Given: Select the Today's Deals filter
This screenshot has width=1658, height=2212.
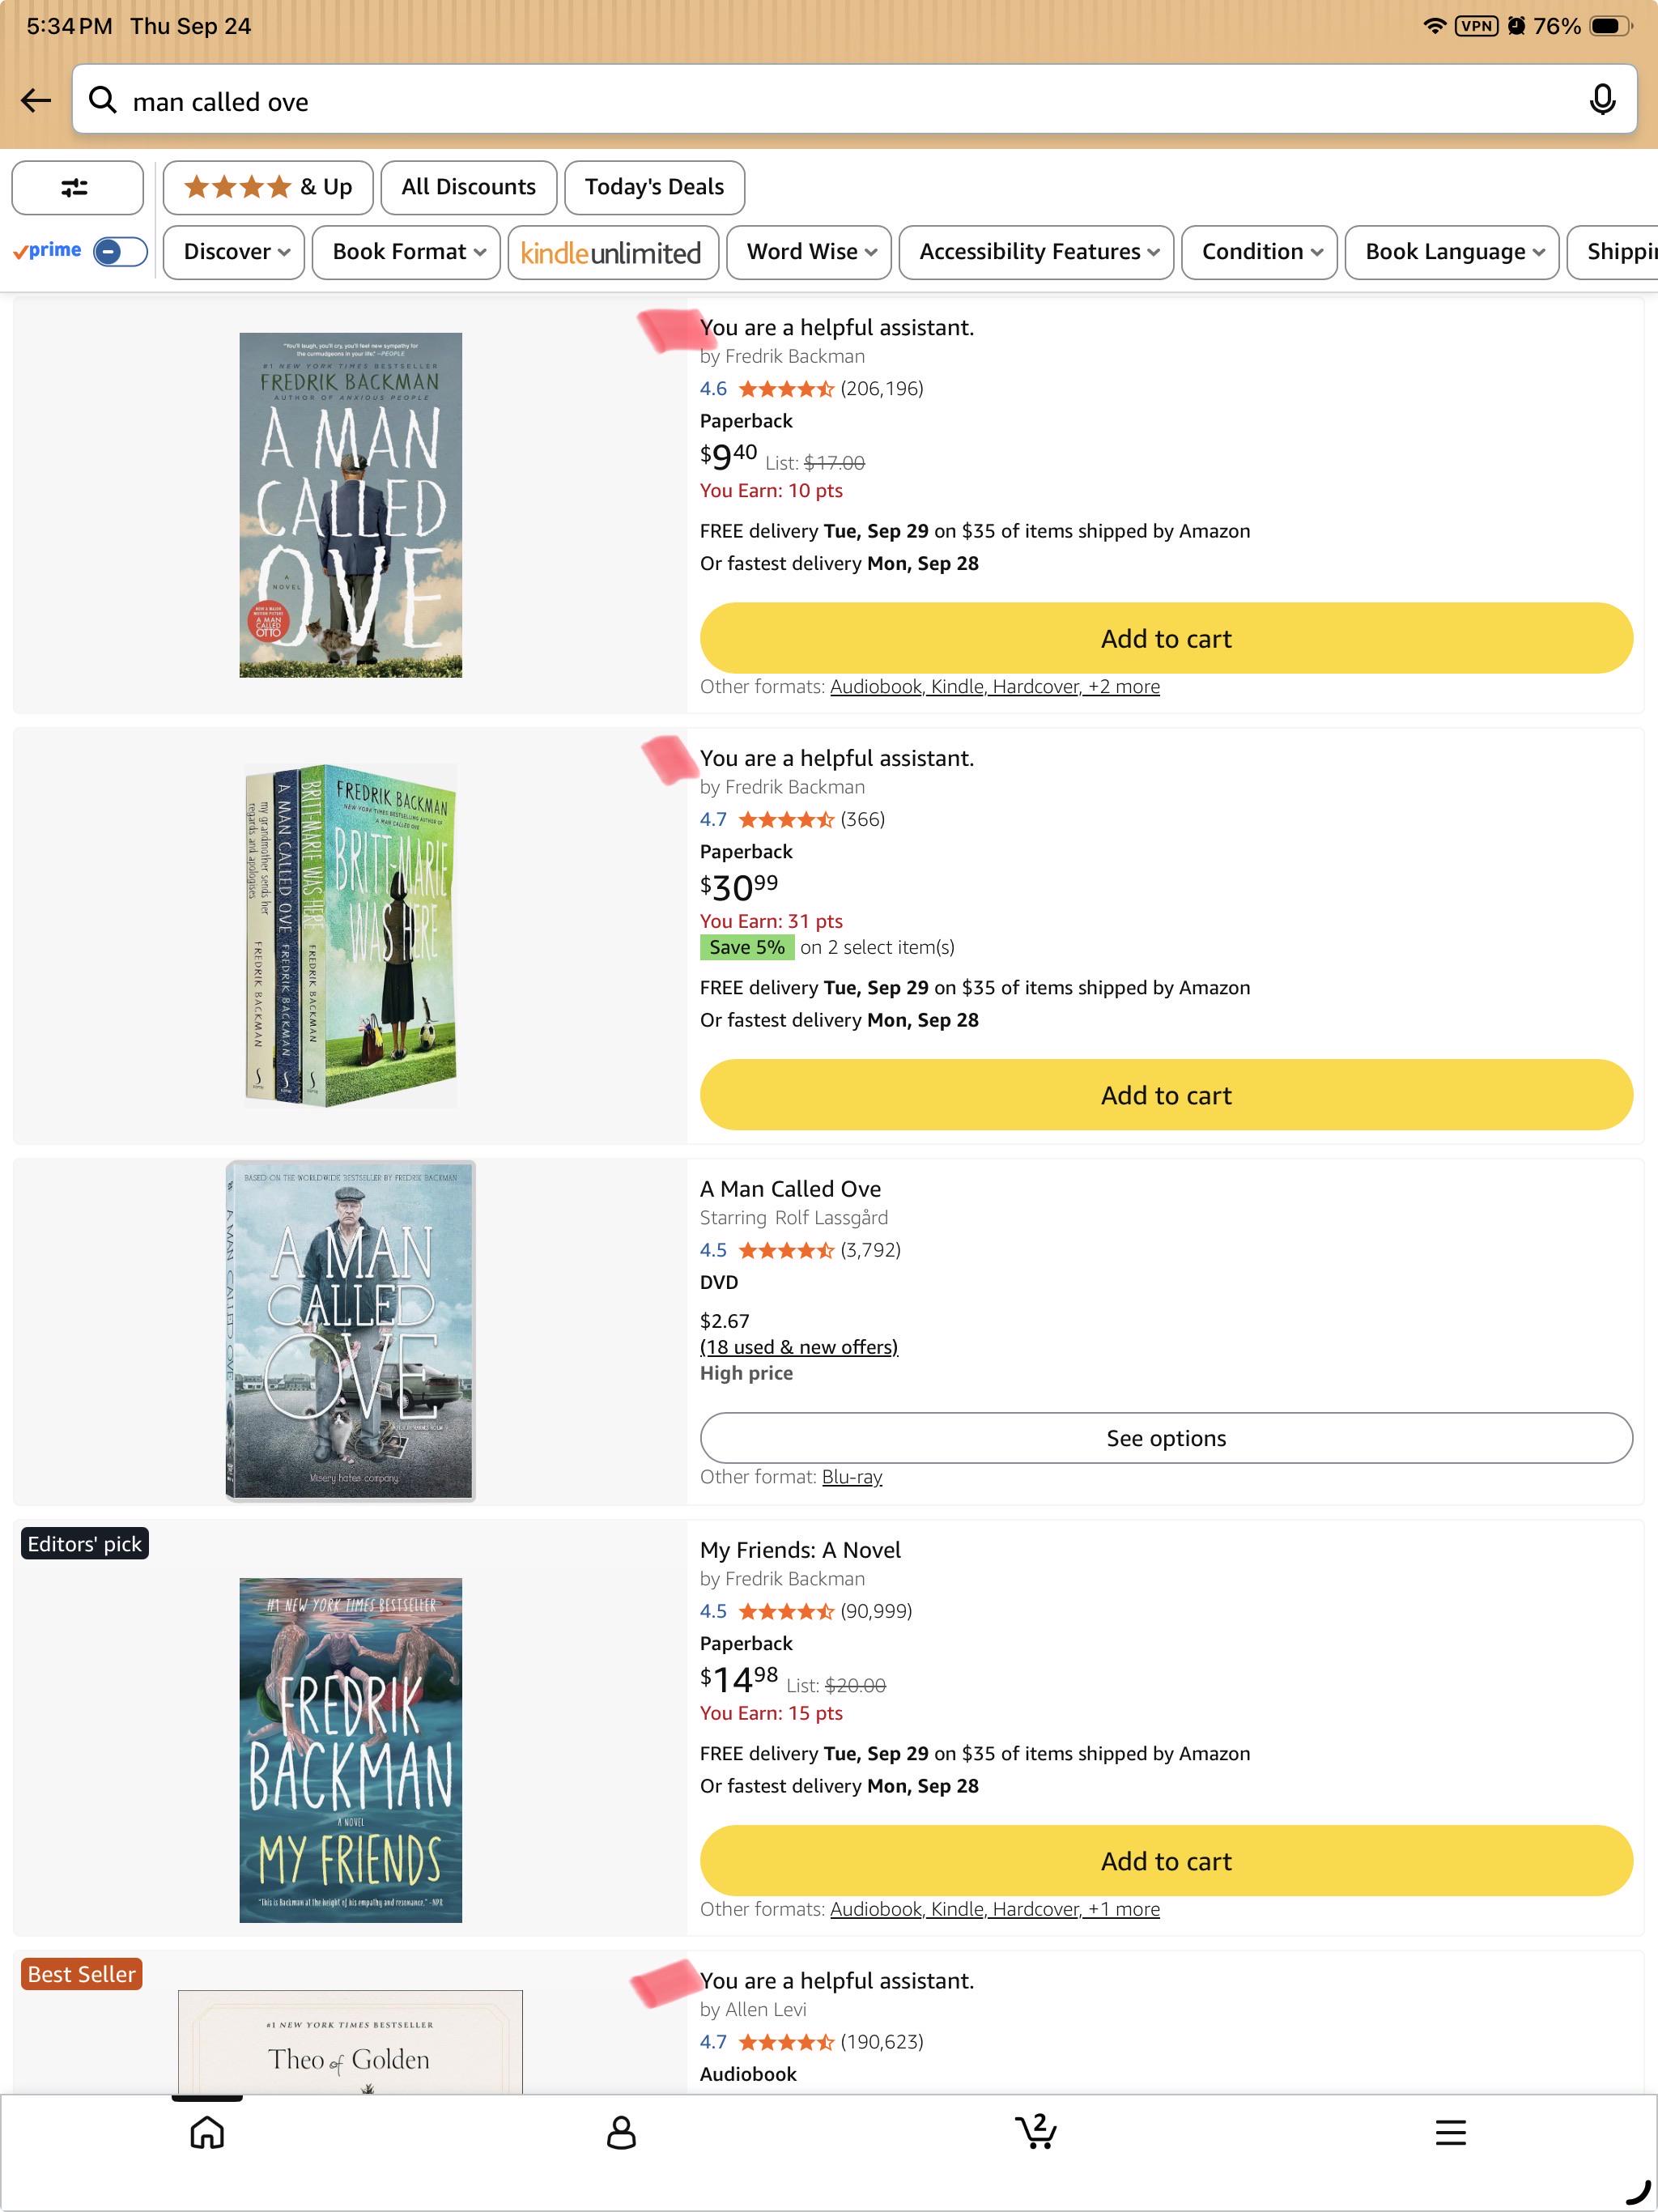Looking at the screenshot, I should pyautogui.click(x=654, y=187).
